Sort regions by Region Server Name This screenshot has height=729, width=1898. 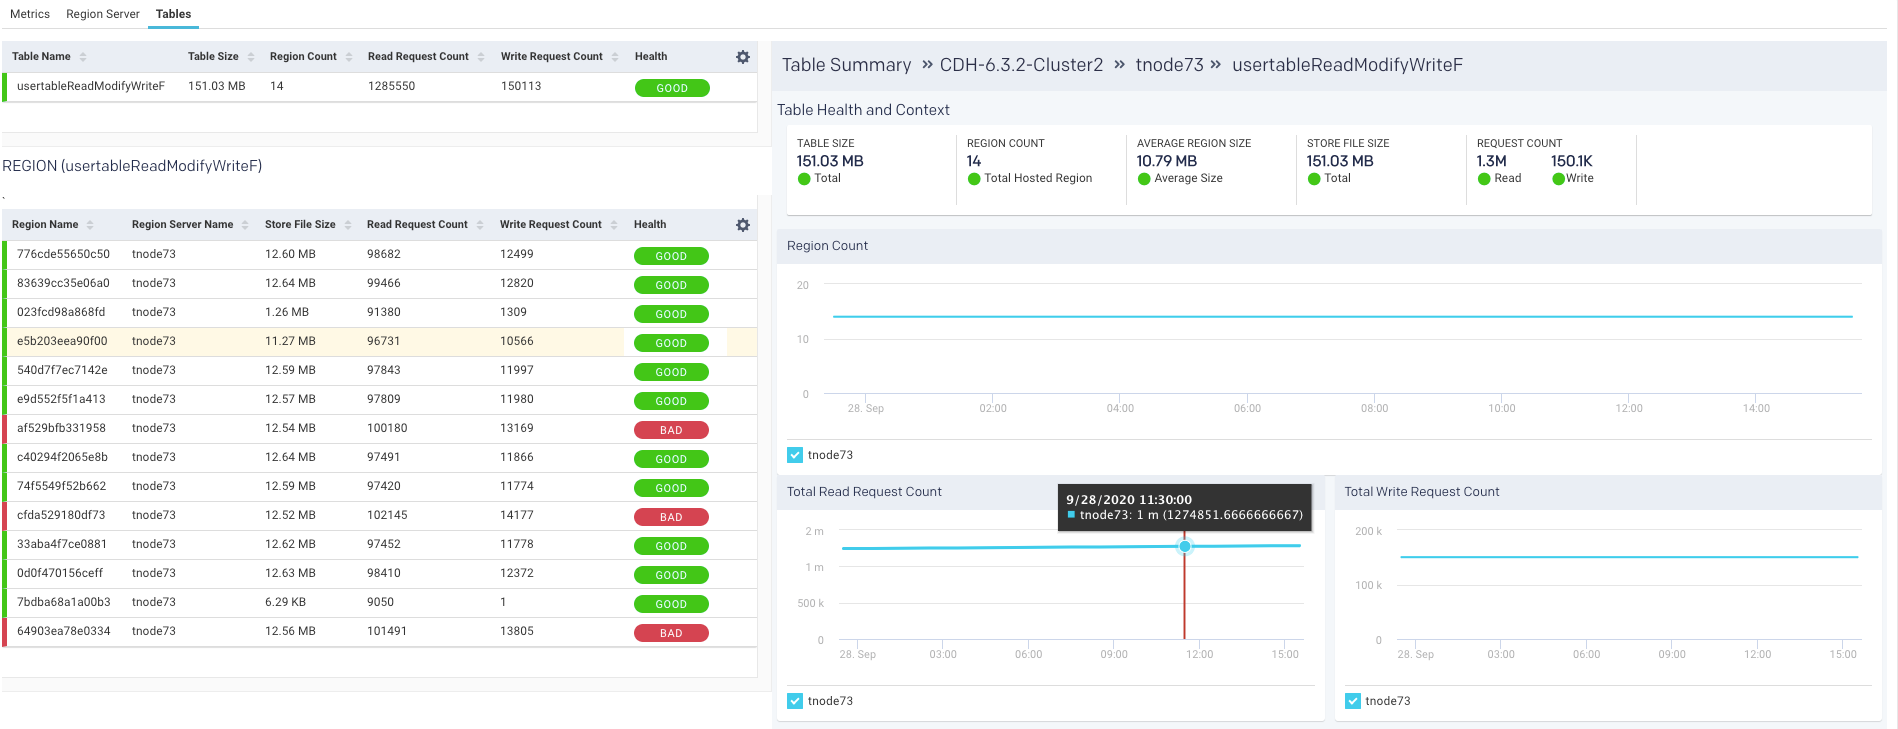(245, 225)
